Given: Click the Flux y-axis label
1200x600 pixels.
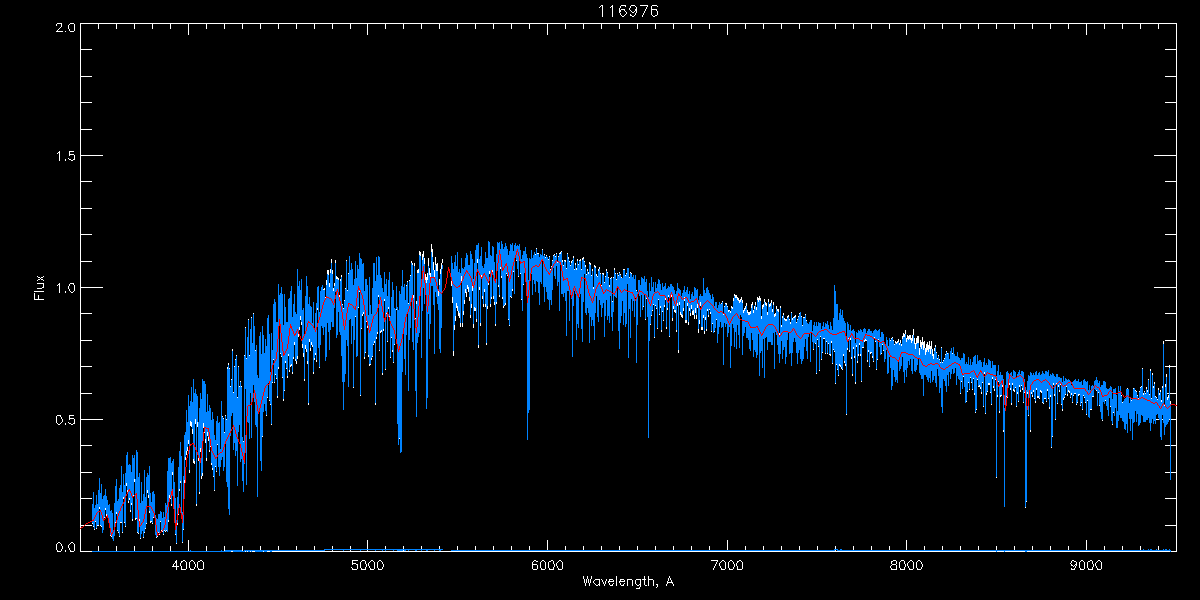Looking at the screenshot, I should [40, 288].
